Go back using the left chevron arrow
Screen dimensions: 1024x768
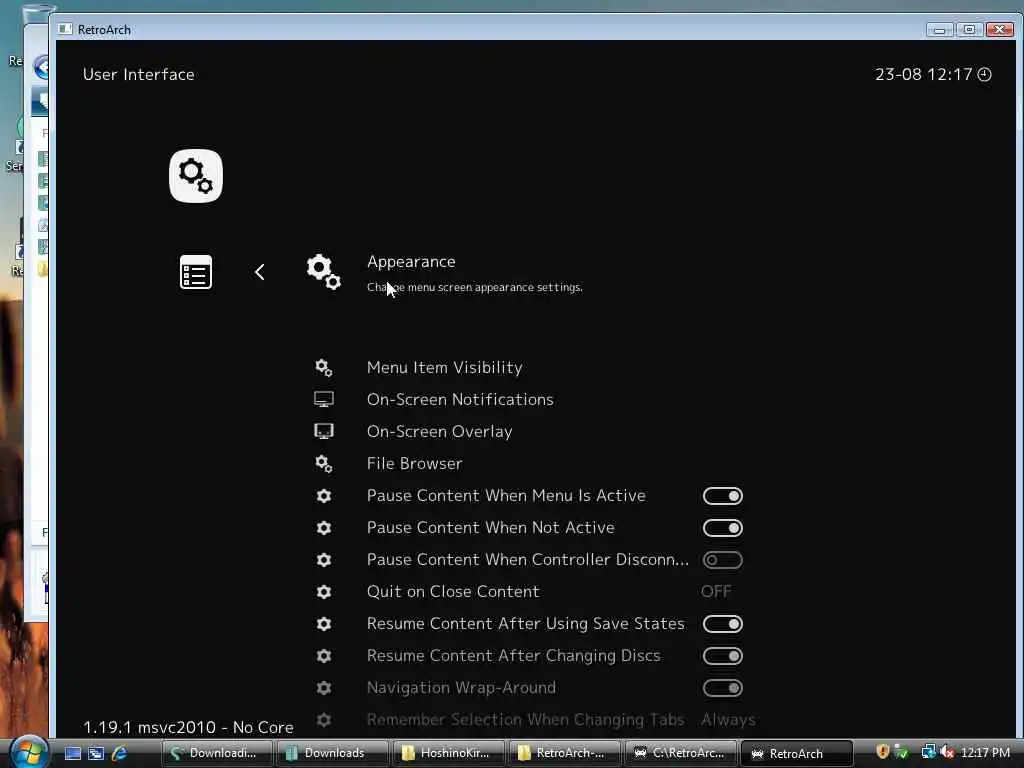260,272
